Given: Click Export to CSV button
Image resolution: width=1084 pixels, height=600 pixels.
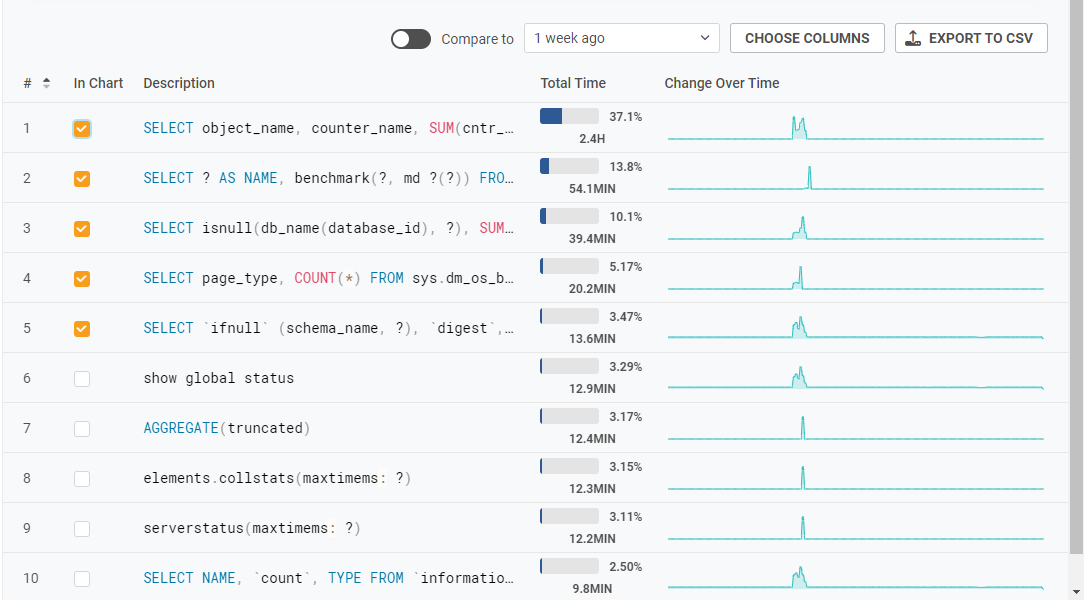Looking at the screenshot, I should tap(970, 39).
